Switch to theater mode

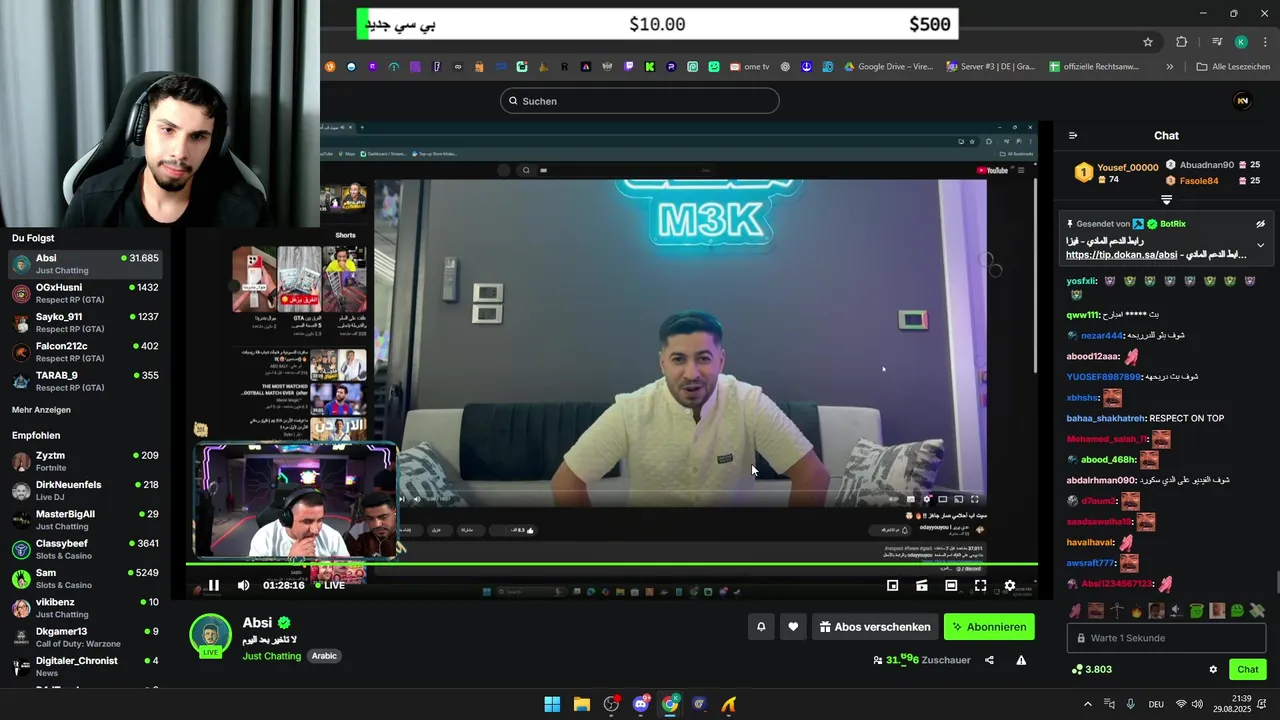point(951,585)
